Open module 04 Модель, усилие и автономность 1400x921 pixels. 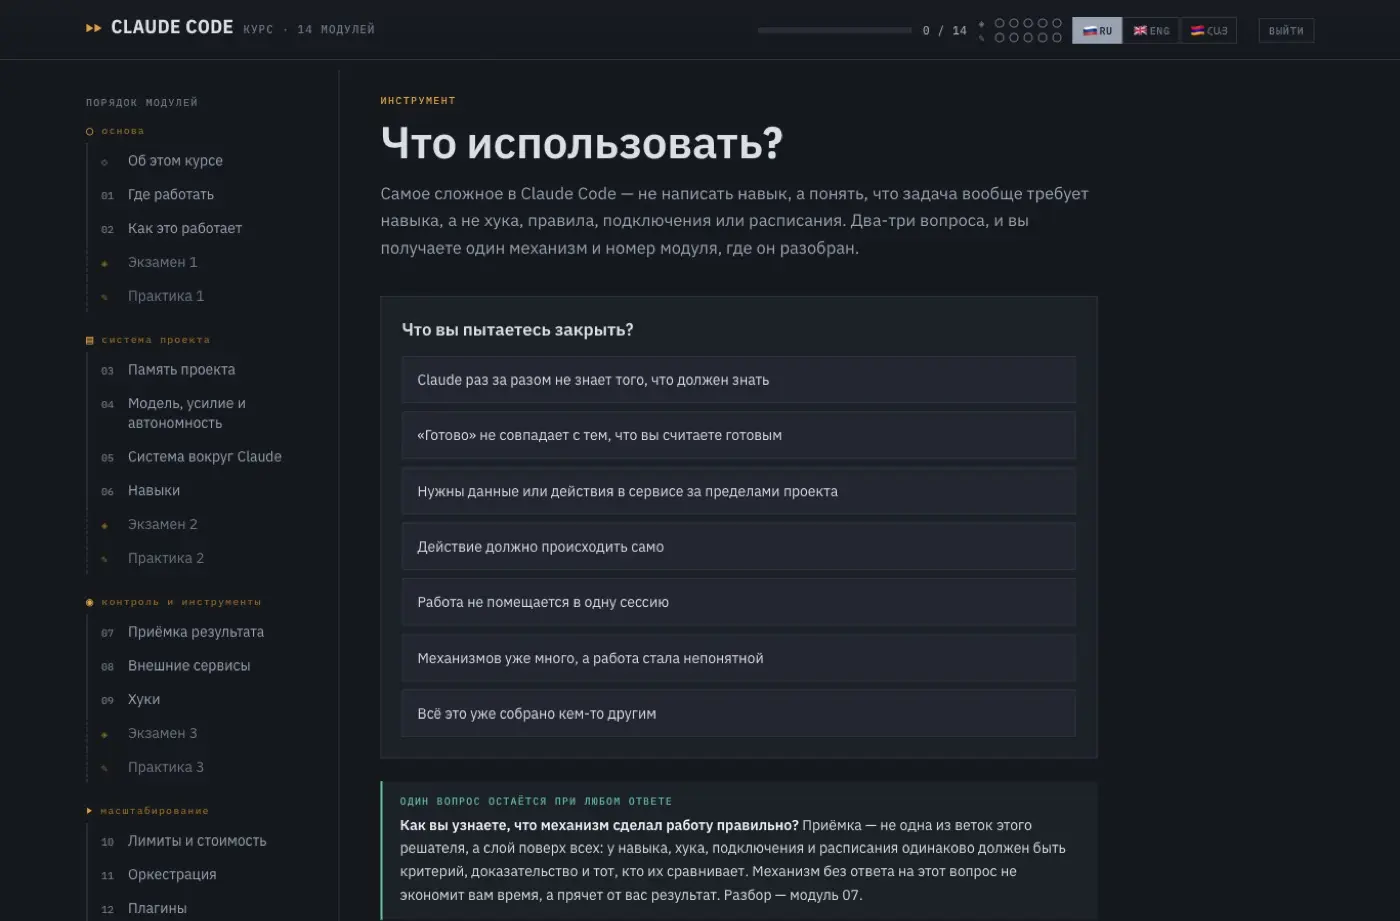tap(187, 413)
